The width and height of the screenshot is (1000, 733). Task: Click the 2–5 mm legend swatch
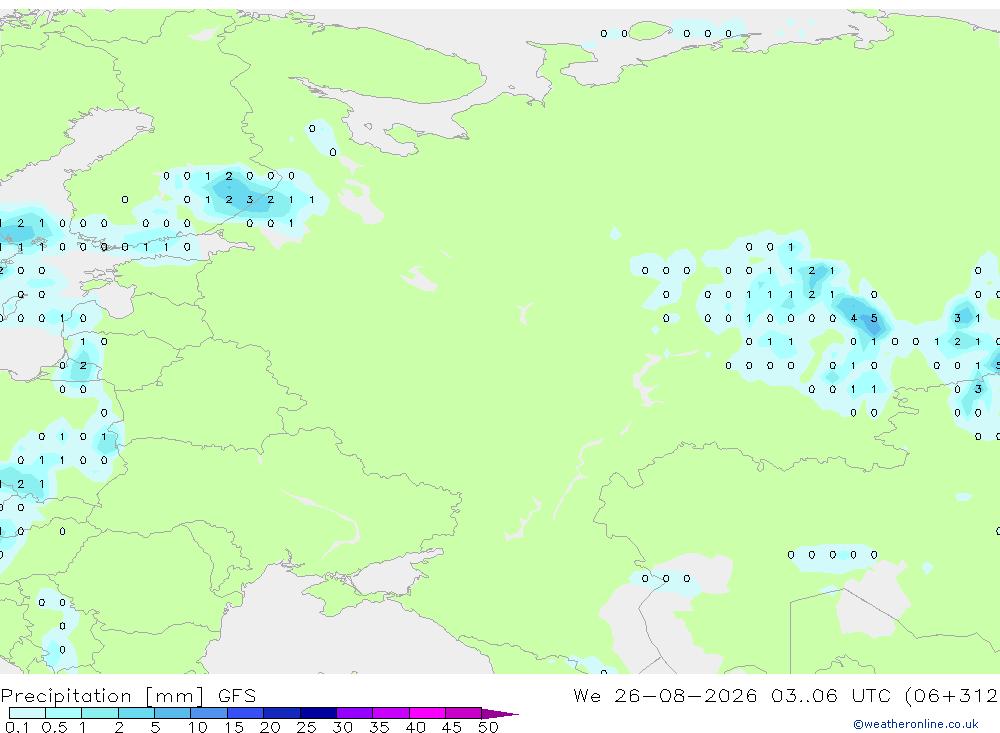(136, 713)
